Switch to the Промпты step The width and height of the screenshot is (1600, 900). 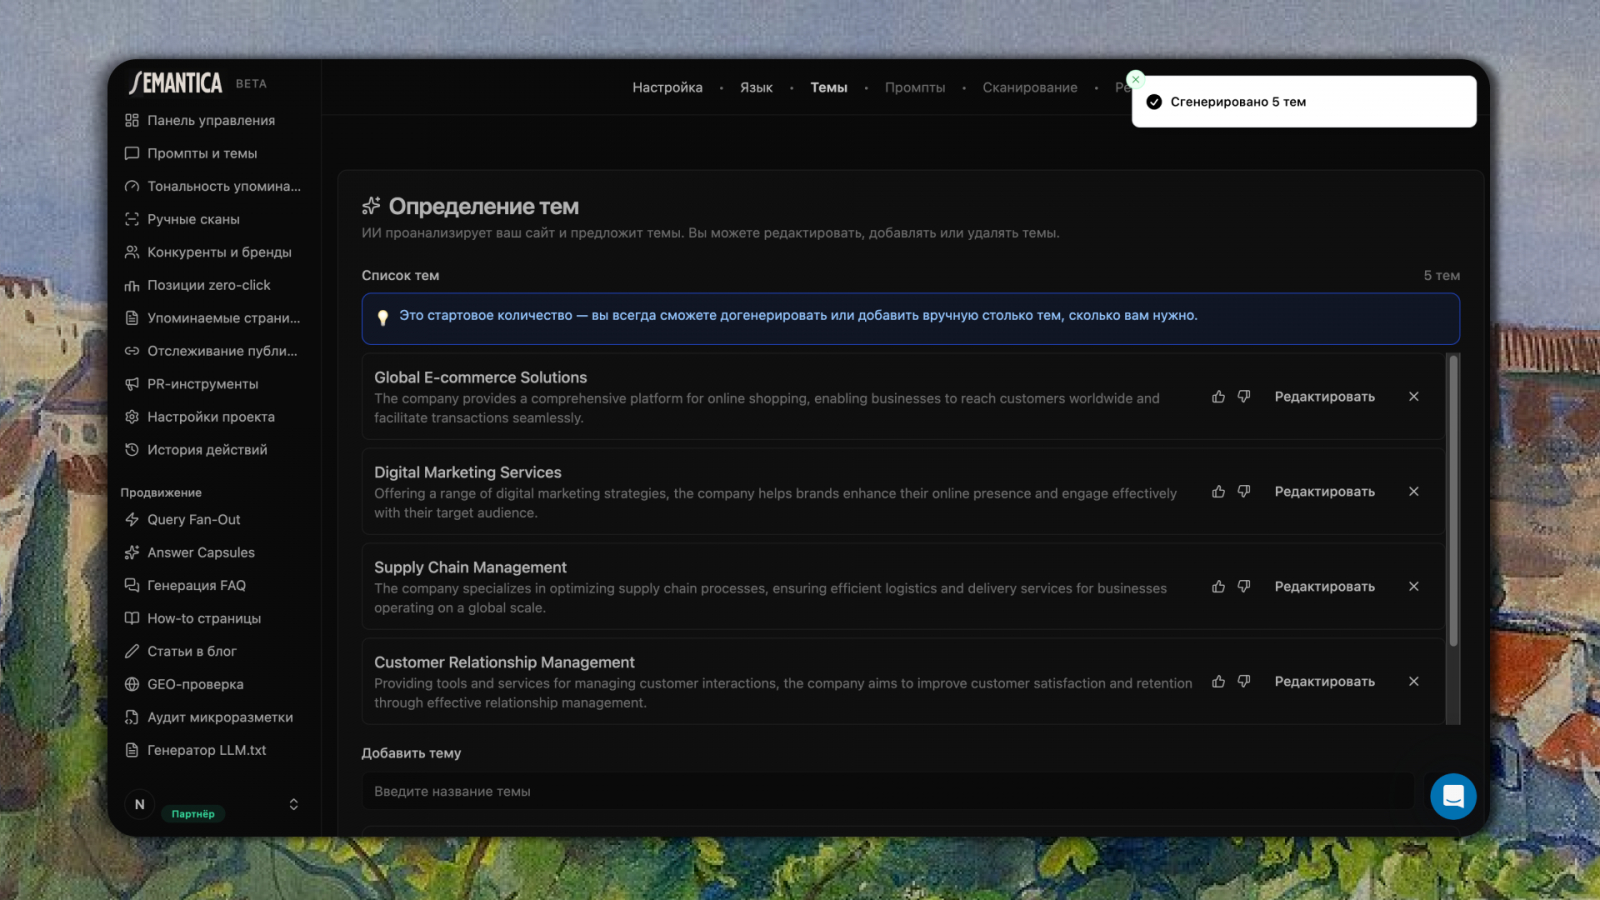(914, 88)
